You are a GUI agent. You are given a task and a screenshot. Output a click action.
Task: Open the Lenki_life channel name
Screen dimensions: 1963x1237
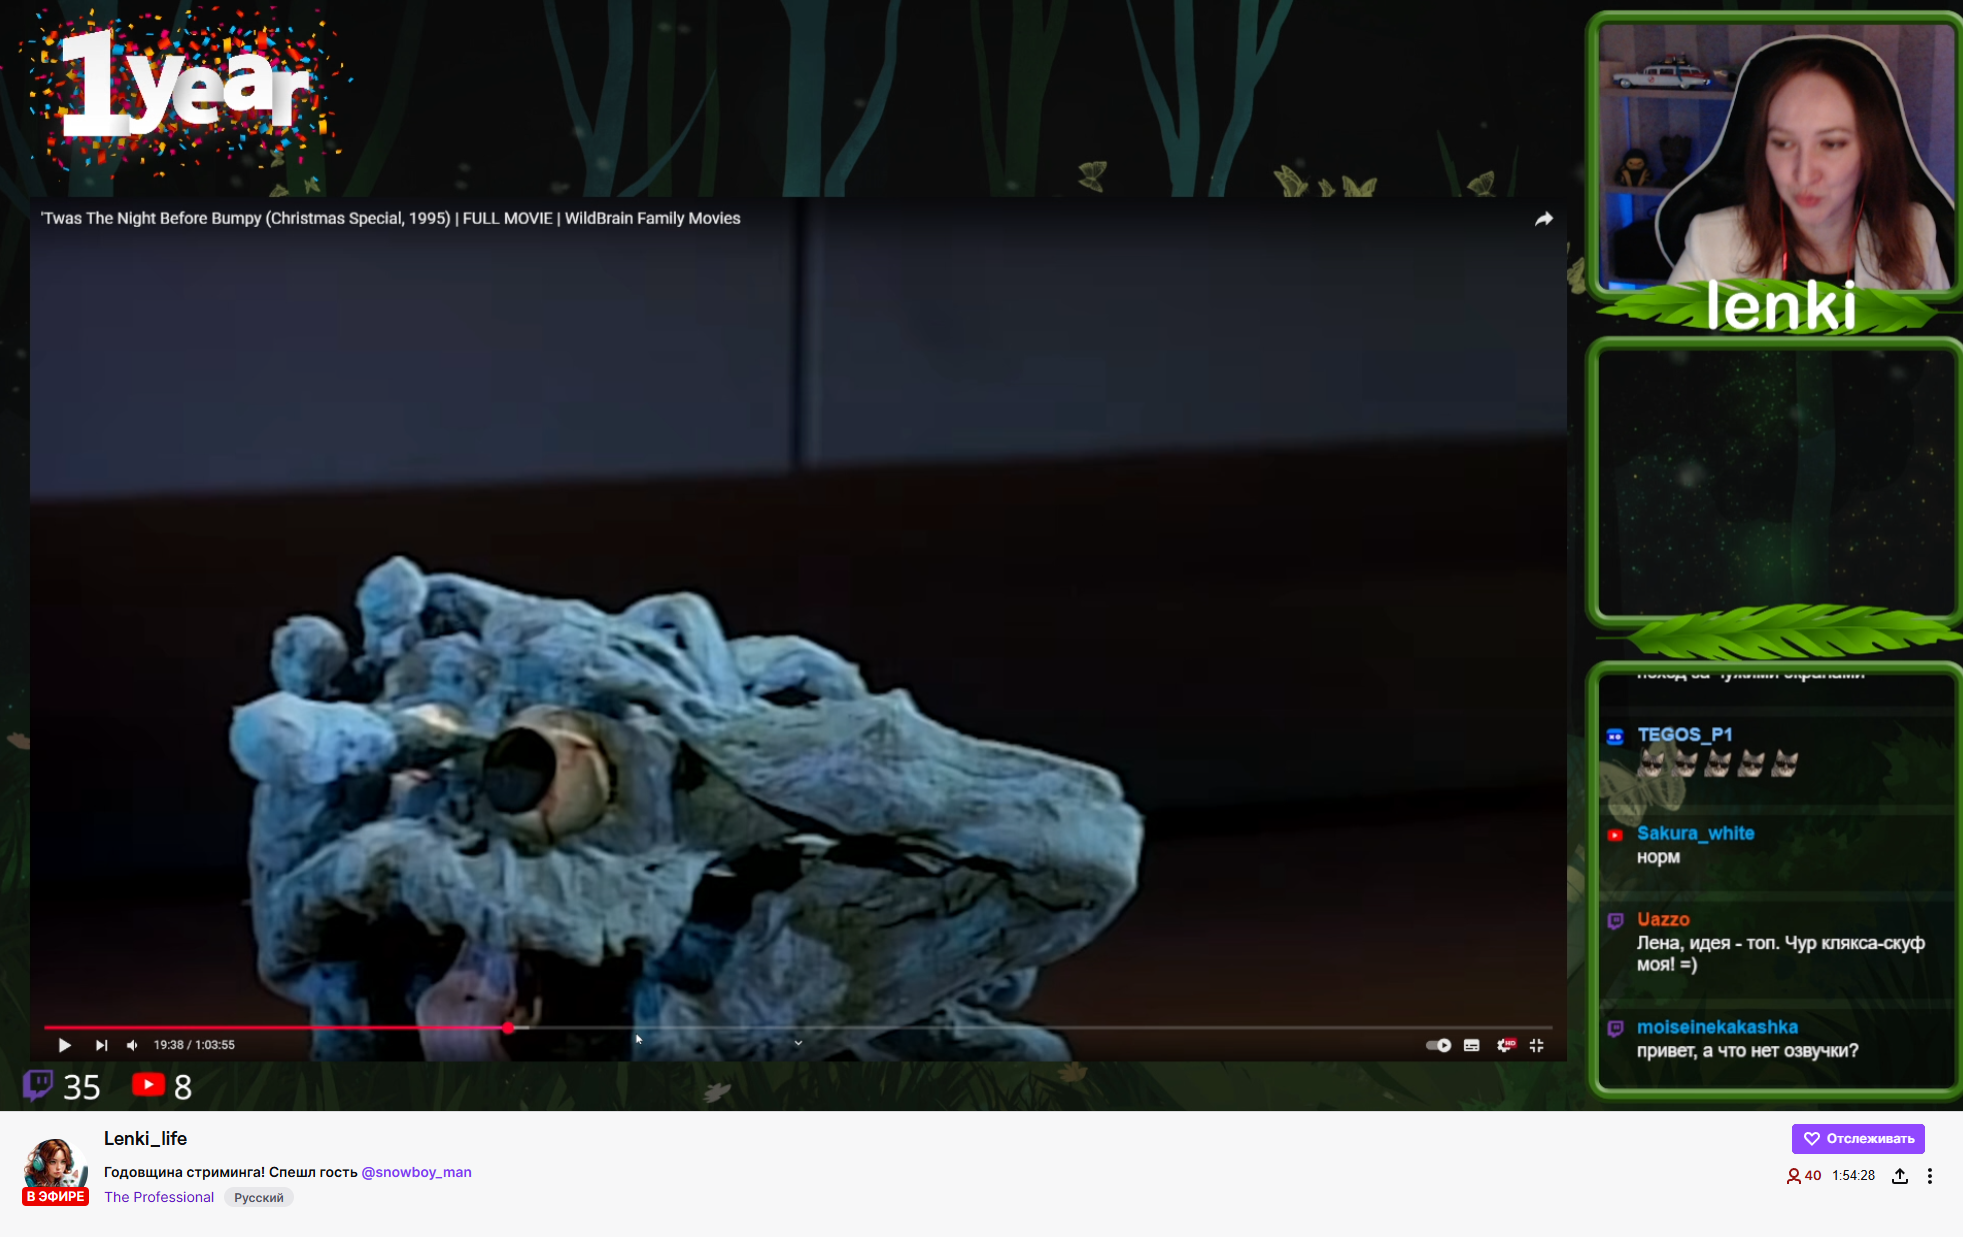145,1138
